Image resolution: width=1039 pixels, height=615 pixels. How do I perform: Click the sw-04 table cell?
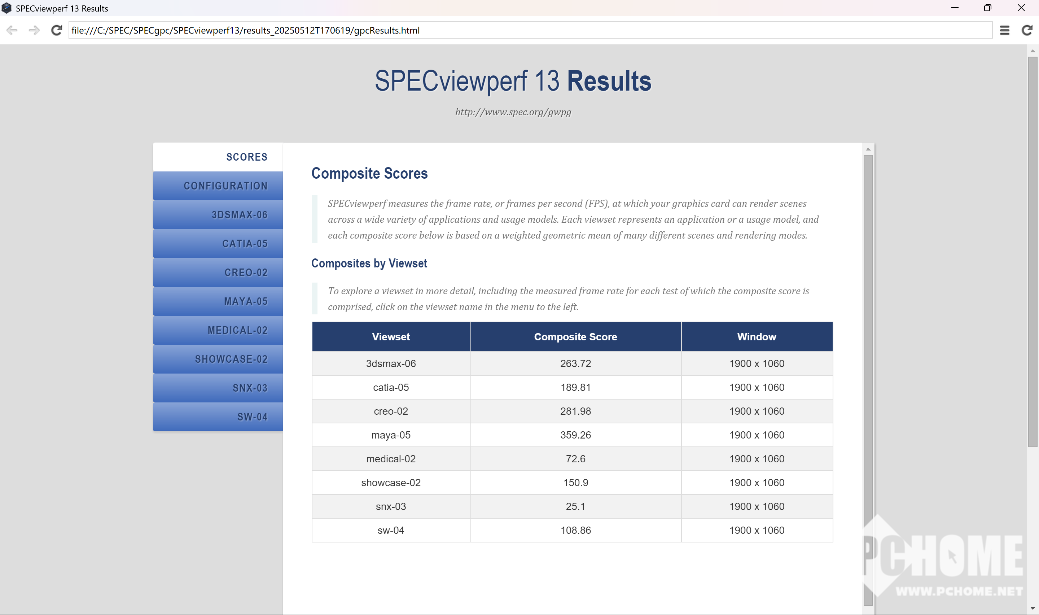pos(391,531)
